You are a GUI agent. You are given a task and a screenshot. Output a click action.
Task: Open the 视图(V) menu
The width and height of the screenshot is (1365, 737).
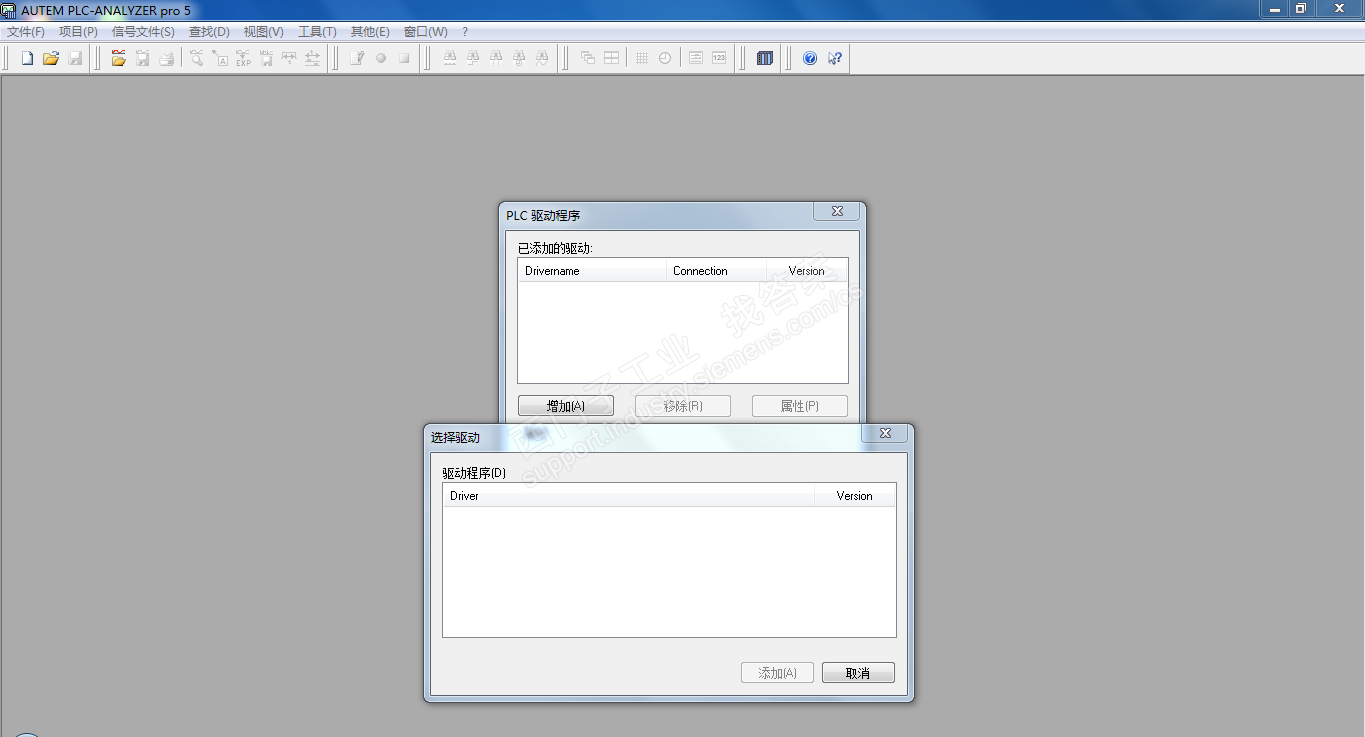(x=264, y=32)
